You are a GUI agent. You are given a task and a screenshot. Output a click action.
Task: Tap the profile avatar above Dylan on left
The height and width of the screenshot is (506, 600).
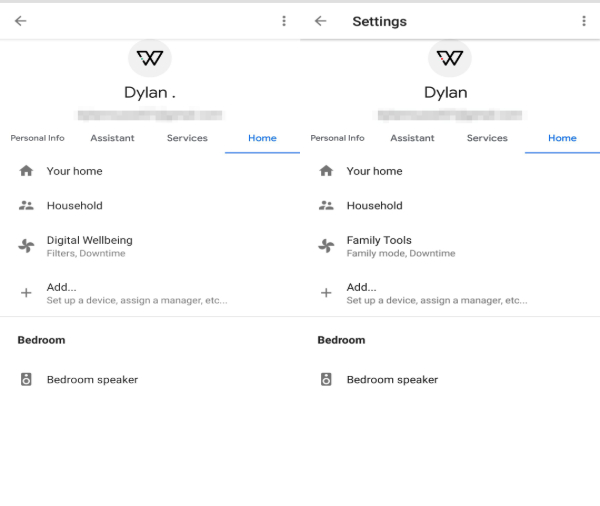150,58
